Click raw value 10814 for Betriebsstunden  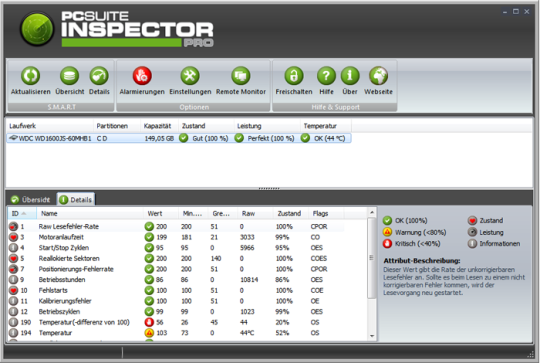[x=249, y=280]
